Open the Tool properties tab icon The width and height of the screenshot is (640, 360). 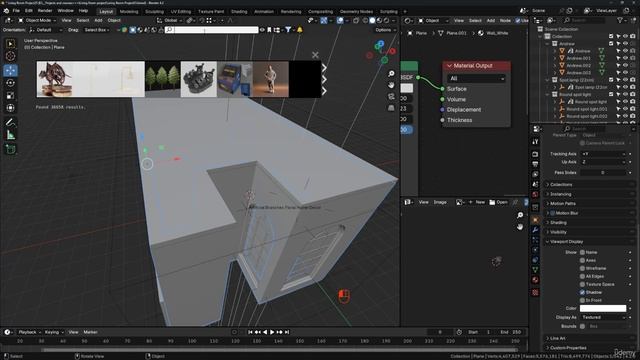[x=535, y=142]
